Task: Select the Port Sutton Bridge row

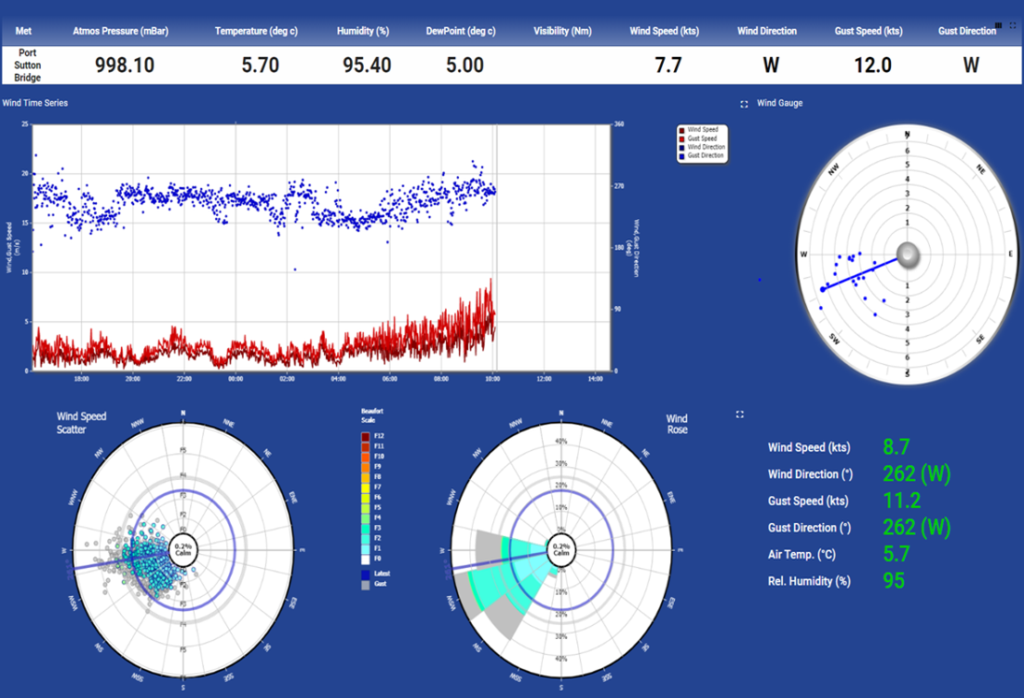Action: [x=29, y=65]
